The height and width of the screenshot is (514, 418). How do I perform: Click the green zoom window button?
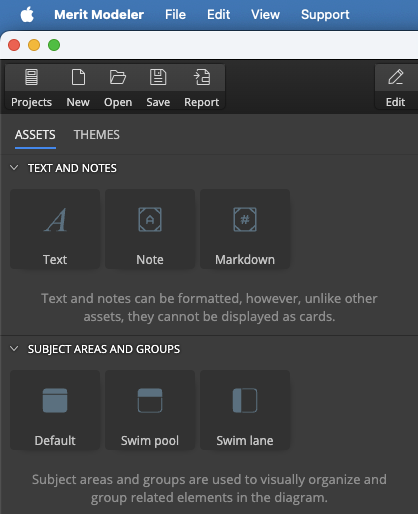click(54, 45)
